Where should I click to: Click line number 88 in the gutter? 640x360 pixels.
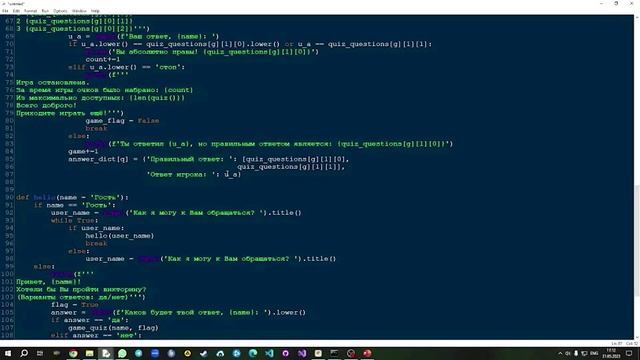pos(9,182)
